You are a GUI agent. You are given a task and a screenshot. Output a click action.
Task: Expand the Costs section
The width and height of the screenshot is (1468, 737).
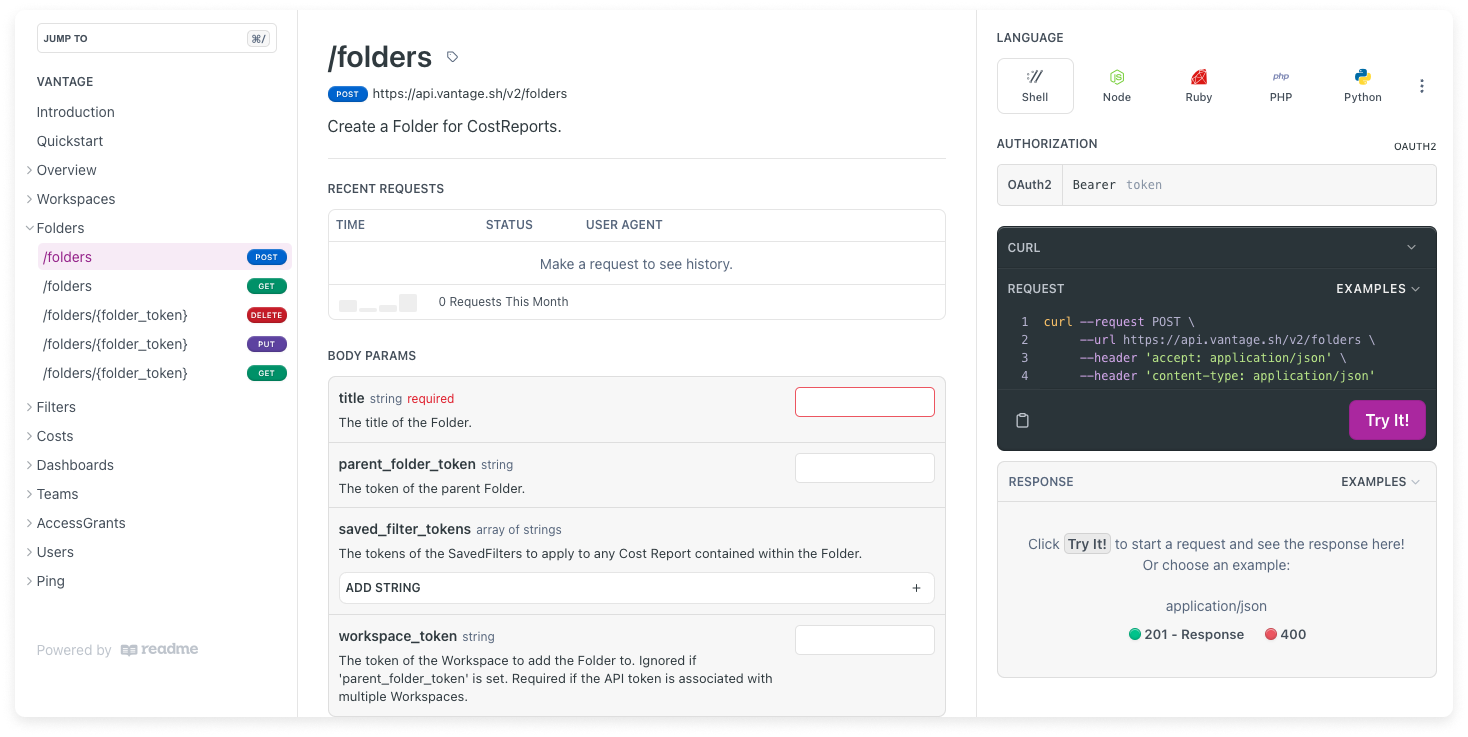coord(30,436)
